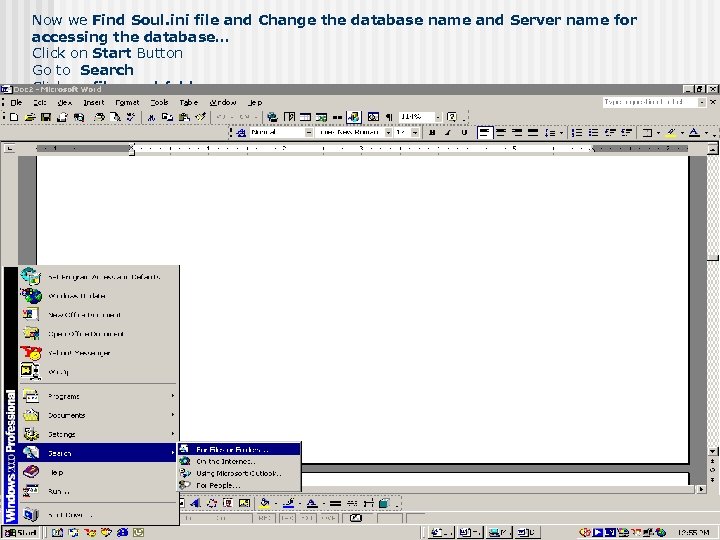The image size is (720, 540).
Task: Click the Internet Explorer quick launch icon
Action: tap(122, 533)
